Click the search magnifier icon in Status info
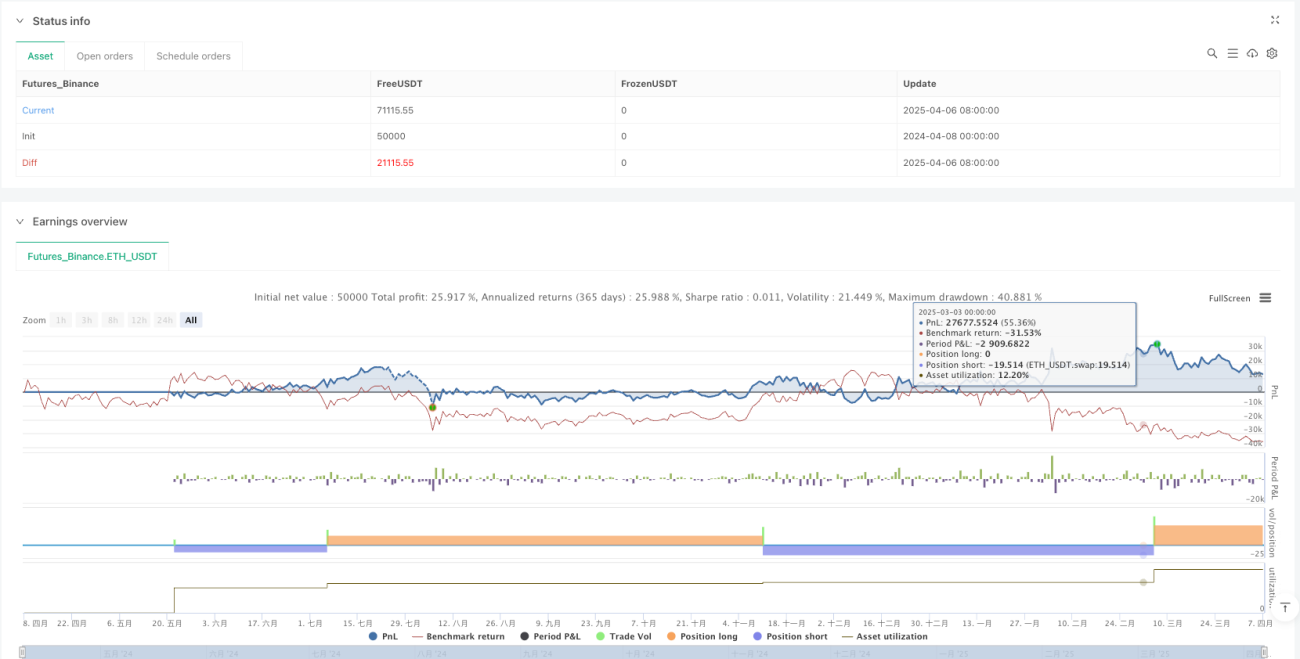This screenshot has height=659, width=1300. (x=1212, y=53)
